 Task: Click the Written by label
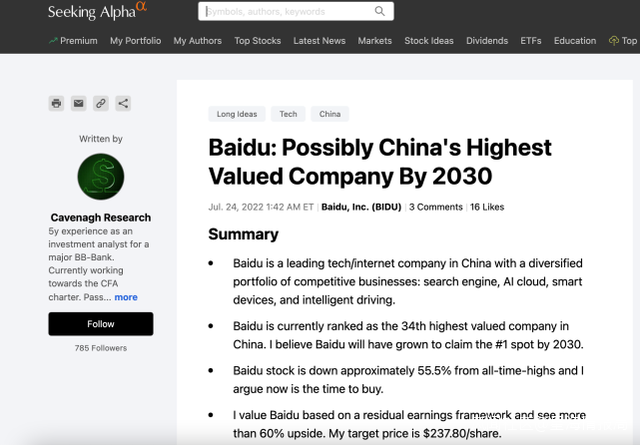coord(101,139)
